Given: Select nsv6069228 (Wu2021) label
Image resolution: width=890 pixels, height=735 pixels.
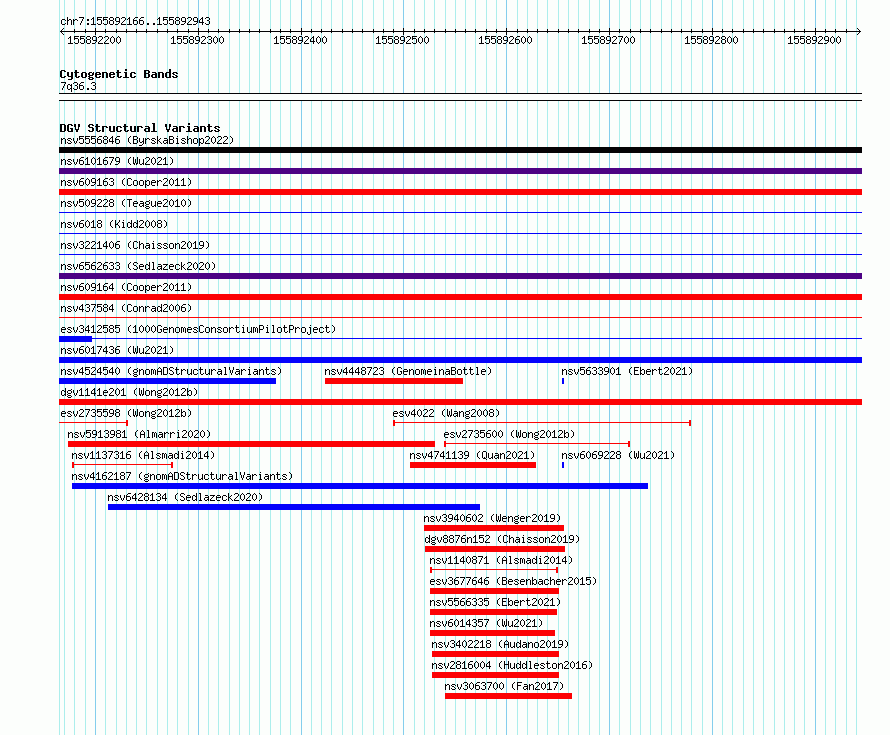Looking at the screenshot, I should (618, 455).
